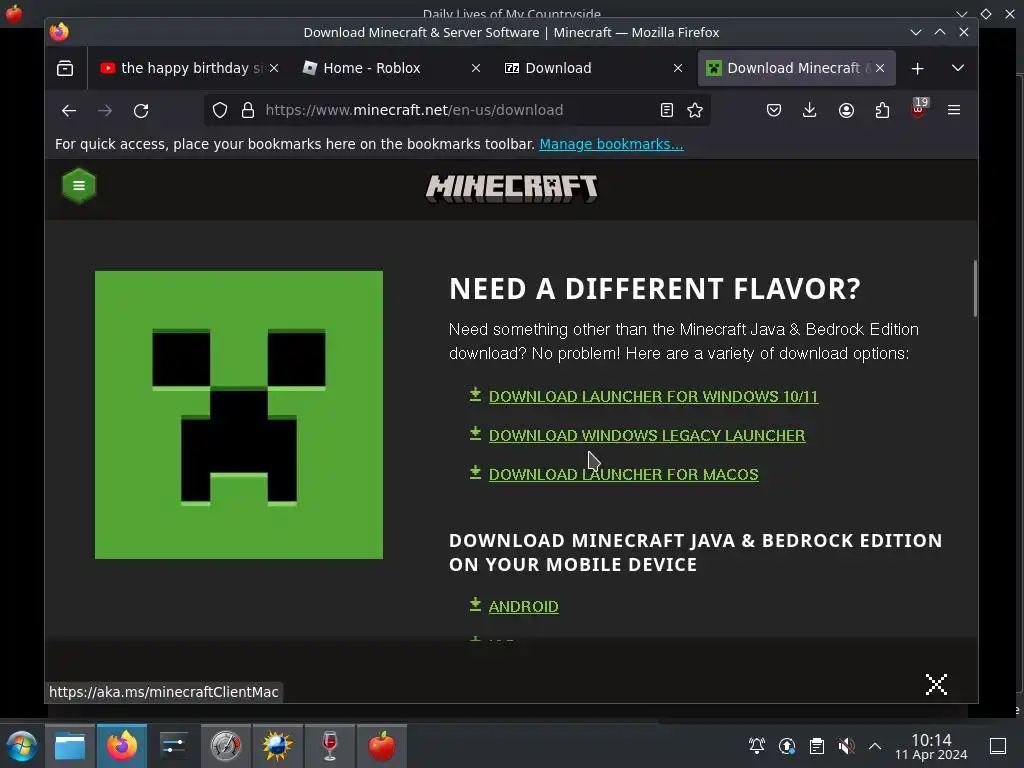Open clipboard tray icon
The image size is (1024, 768).
click(x=816, y=746)
